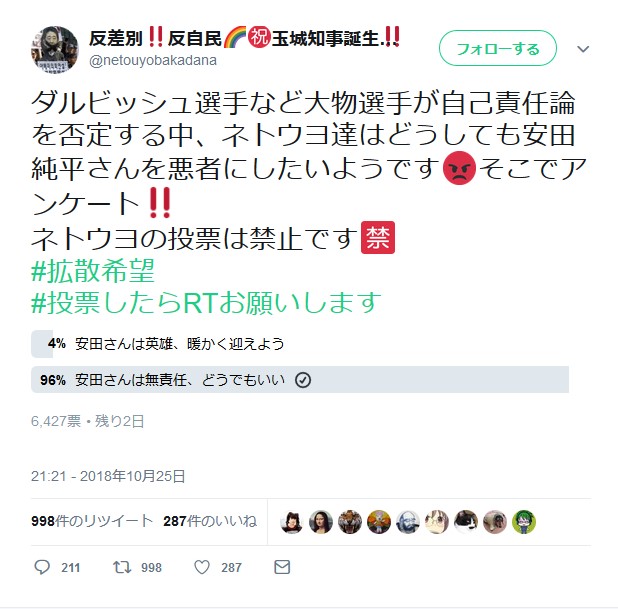Image resolution: width=618 pixels, height=609 pixels.
Task: Click the Mona Lisa liker avatar
Action: tap(321, 522)
